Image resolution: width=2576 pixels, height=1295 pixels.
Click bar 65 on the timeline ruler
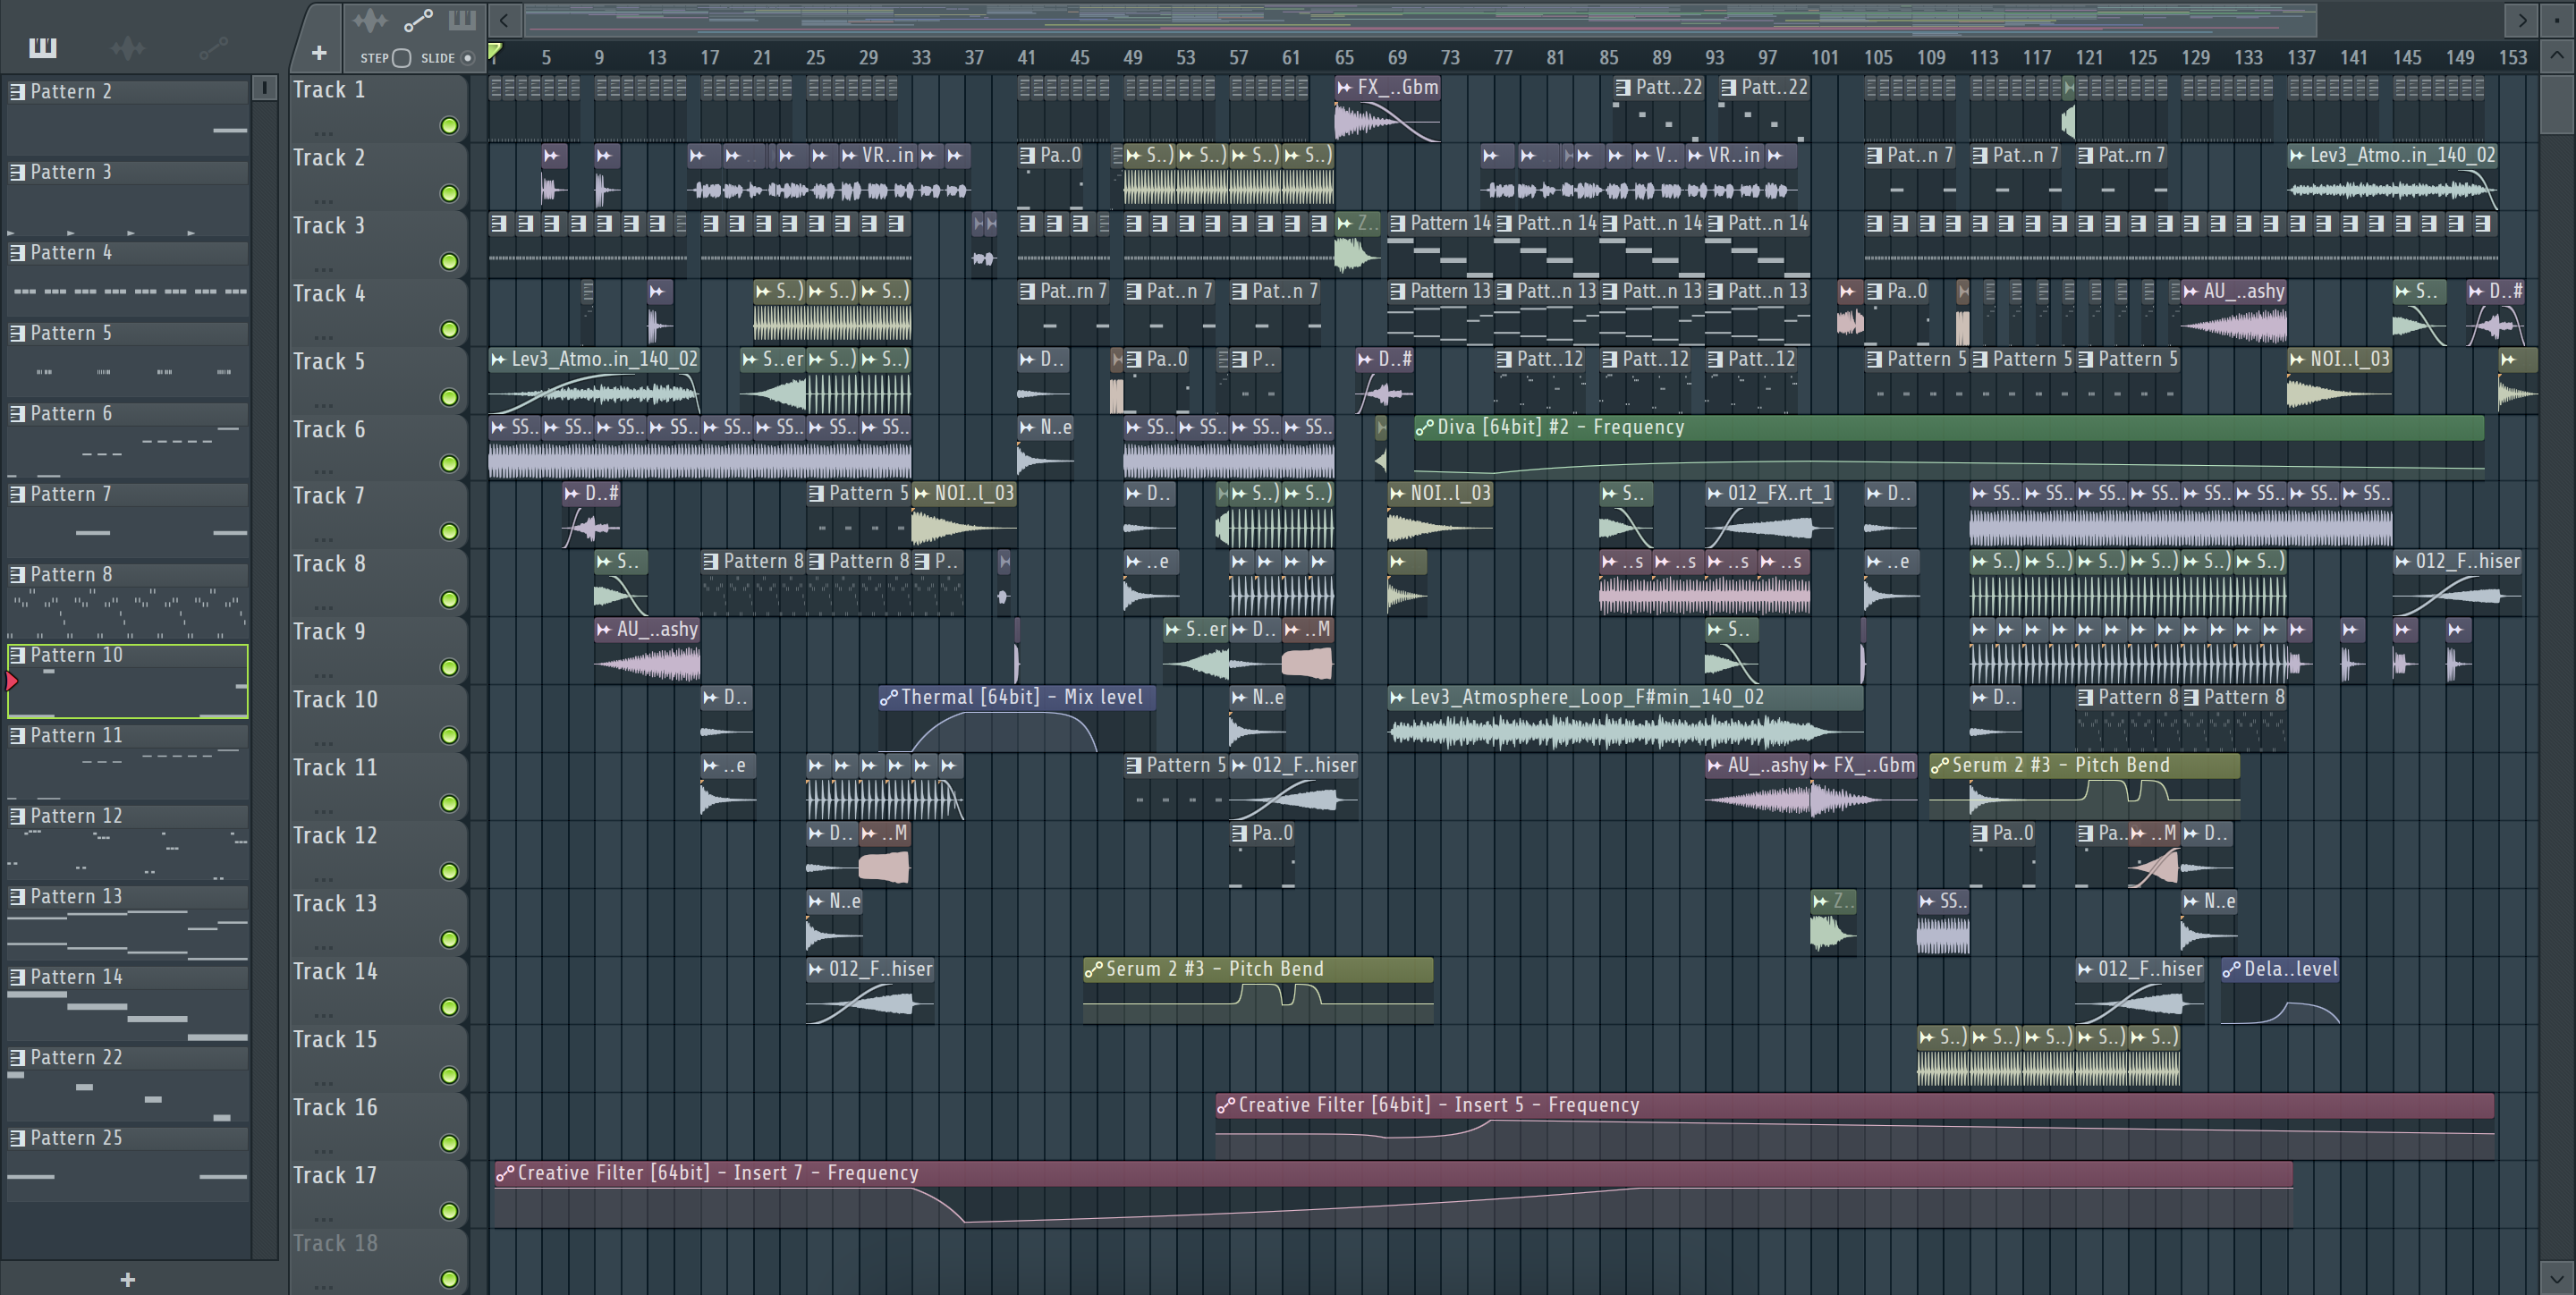click(x=1344, y=58)
